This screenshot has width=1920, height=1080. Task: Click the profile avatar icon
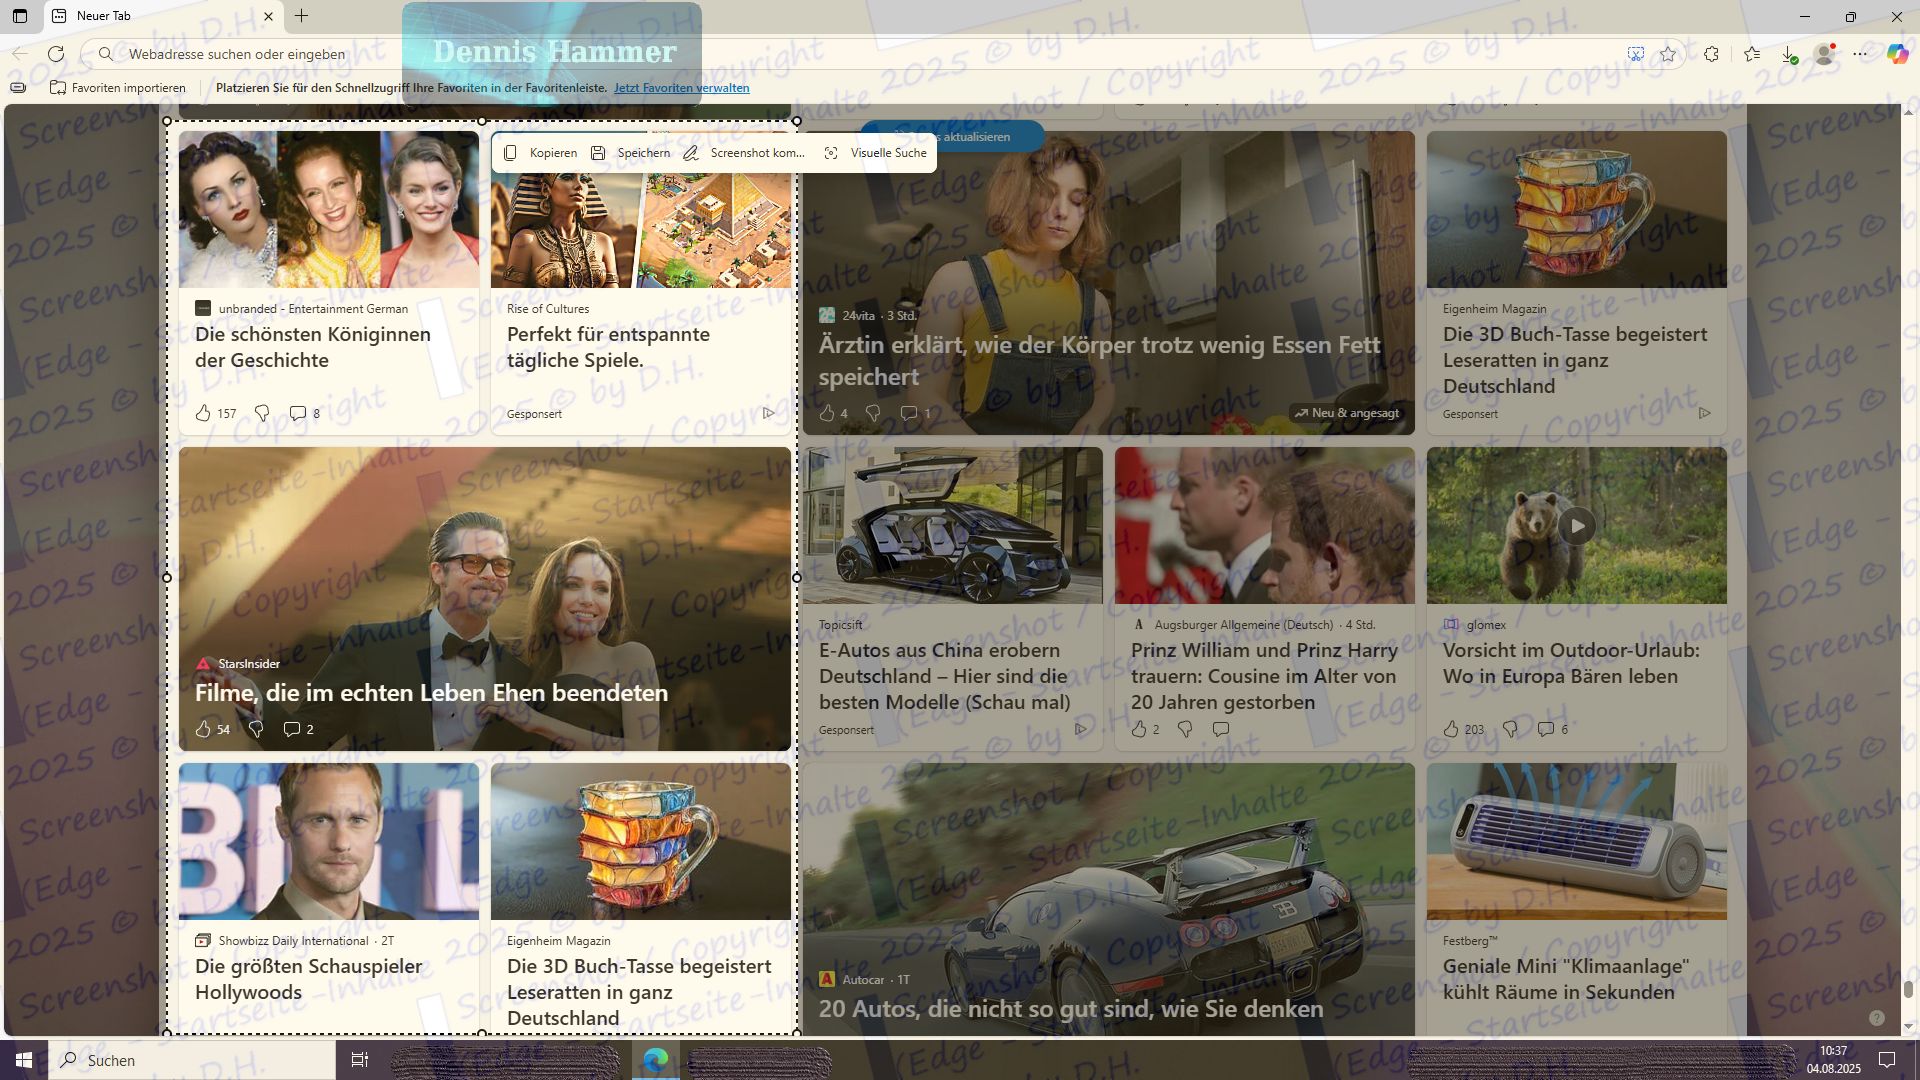1825,54
